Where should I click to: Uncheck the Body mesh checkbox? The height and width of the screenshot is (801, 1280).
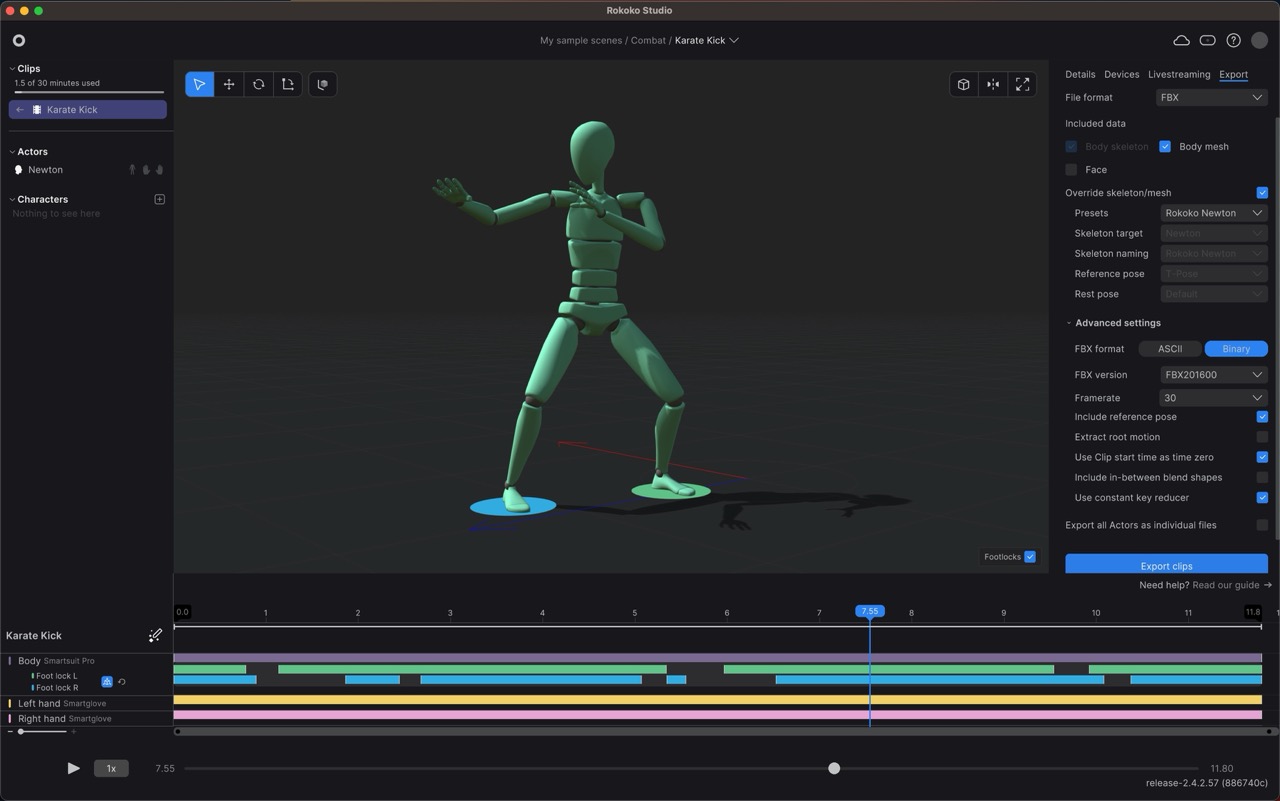pos(1165,146)
